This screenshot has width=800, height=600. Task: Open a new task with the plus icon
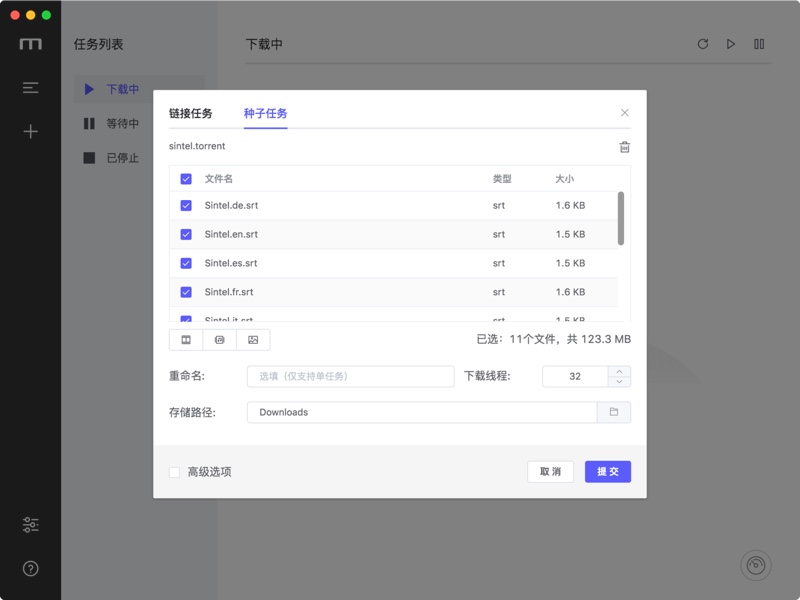click(30, 130)
